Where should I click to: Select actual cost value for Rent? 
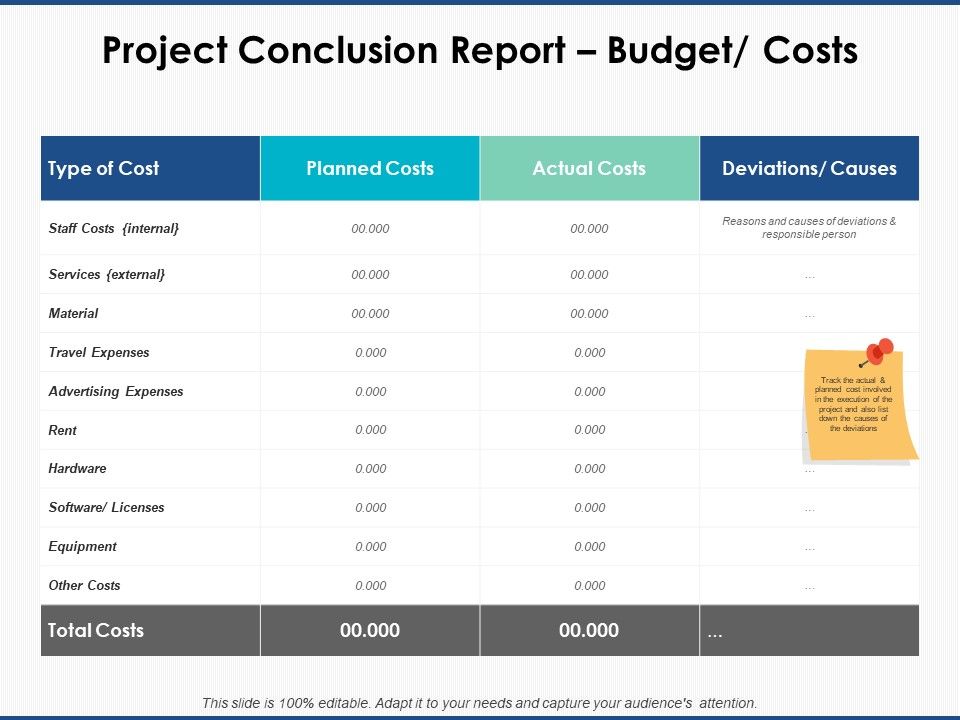(590, 430)
